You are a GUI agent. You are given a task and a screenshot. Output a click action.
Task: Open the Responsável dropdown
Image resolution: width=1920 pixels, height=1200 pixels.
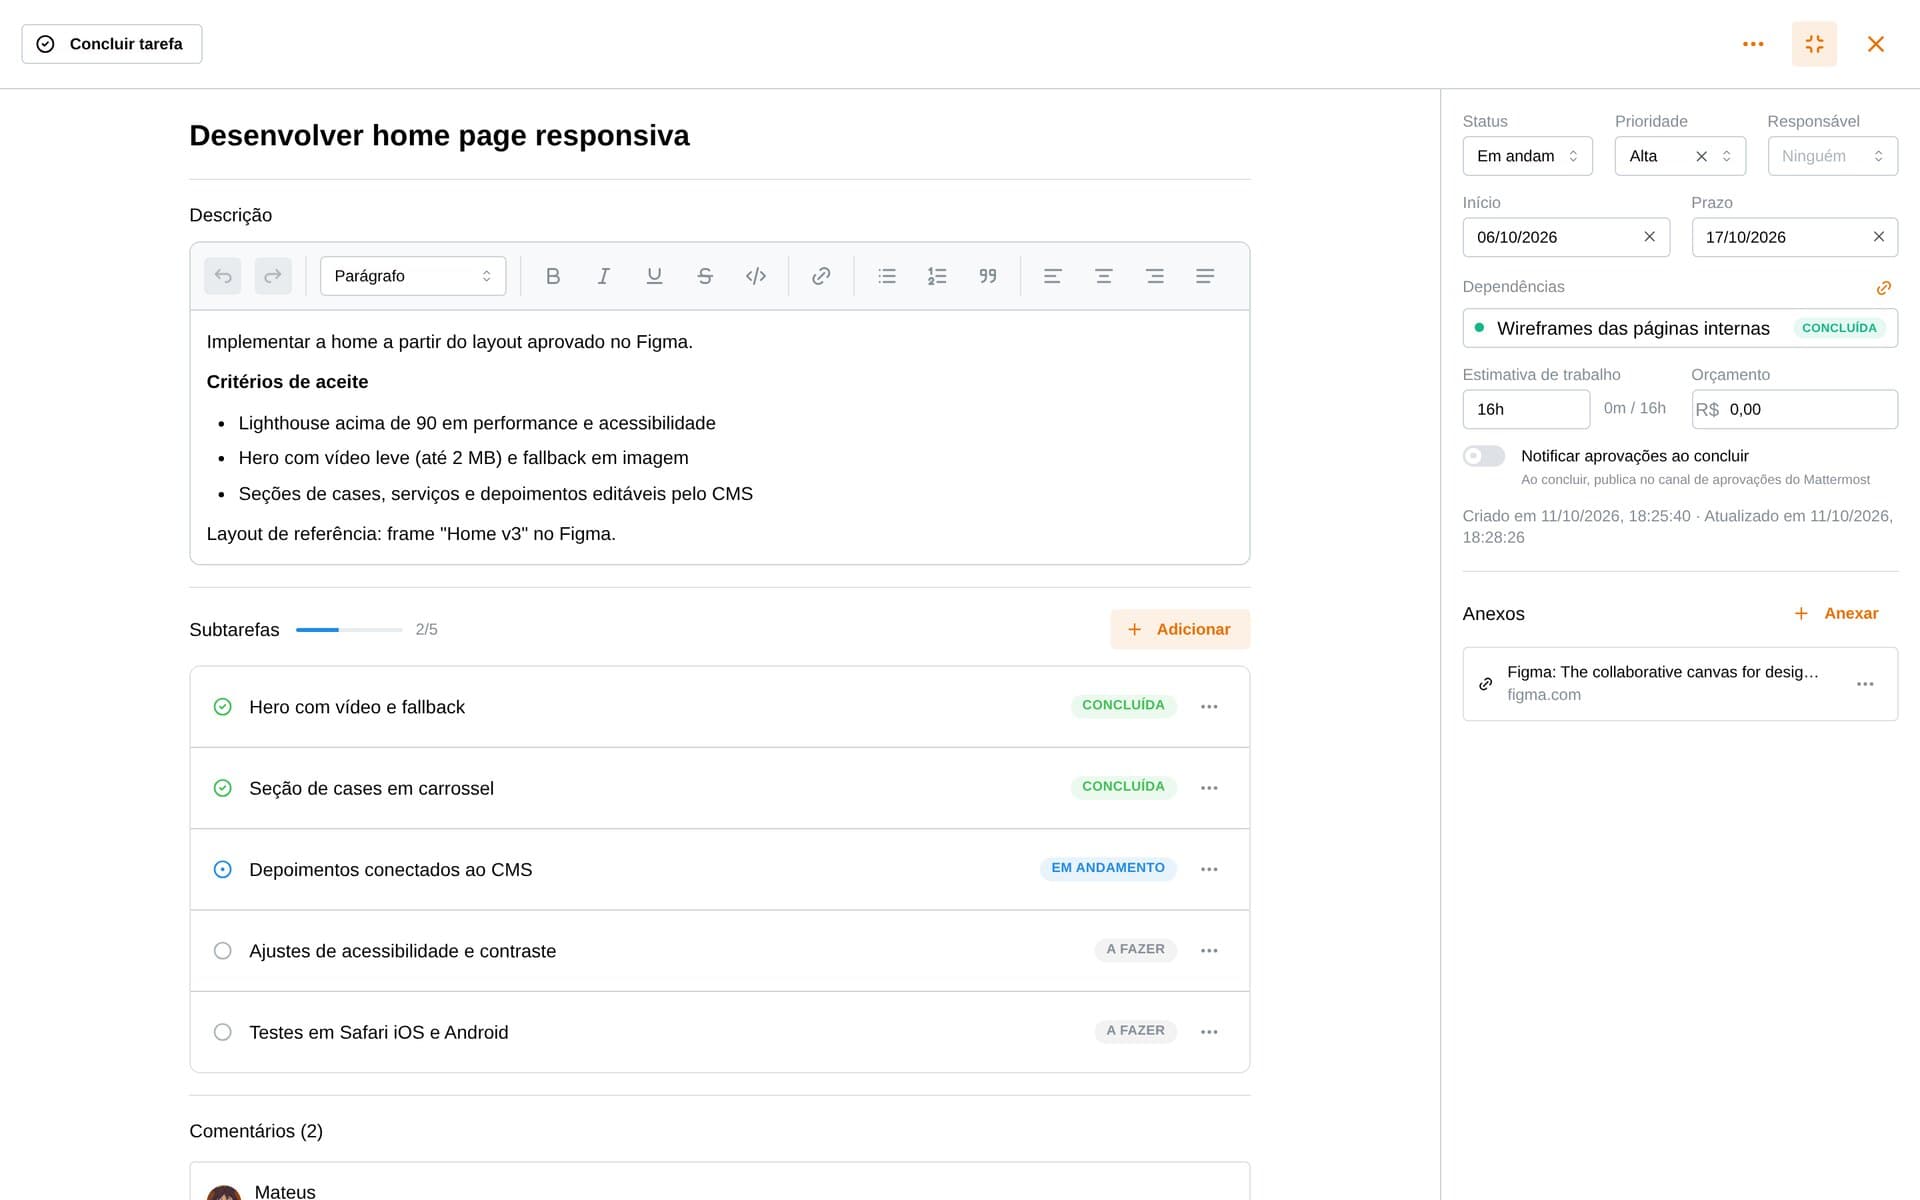pos(1832,156)
